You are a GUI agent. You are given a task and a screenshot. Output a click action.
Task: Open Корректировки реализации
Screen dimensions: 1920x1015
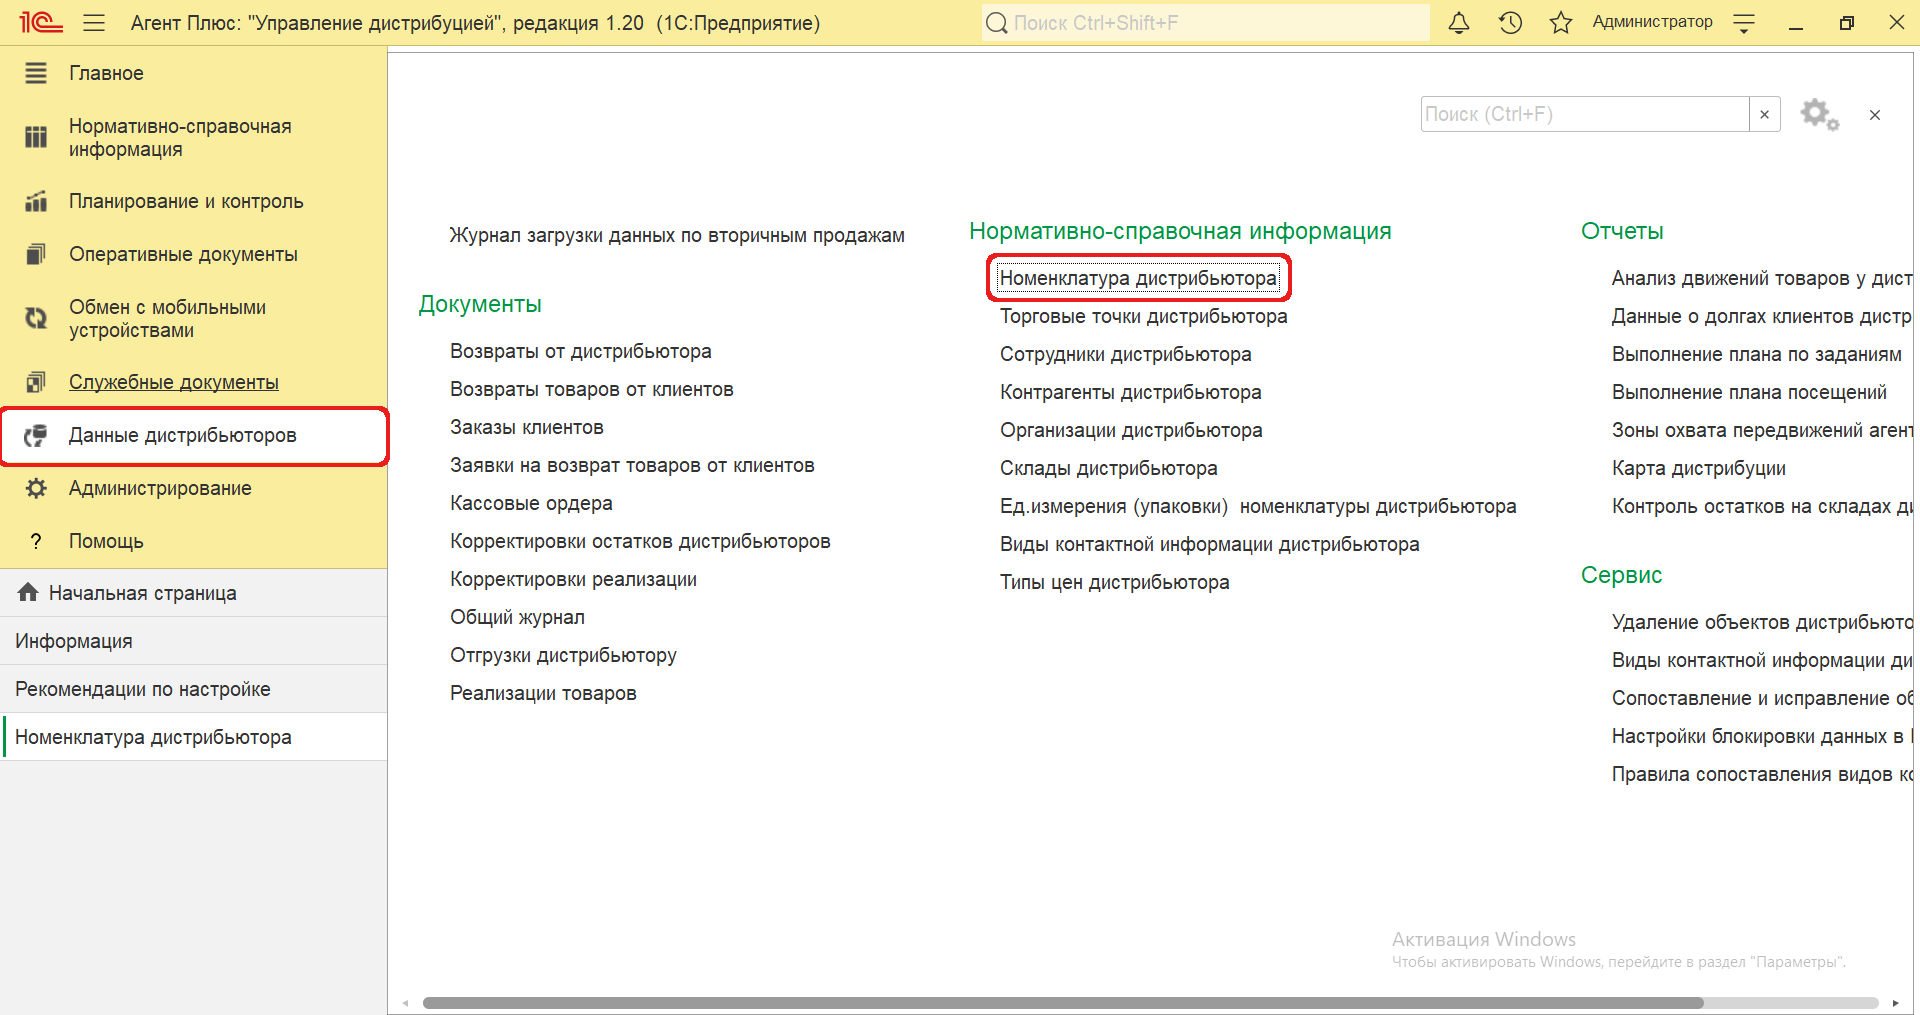pos(573,579)
